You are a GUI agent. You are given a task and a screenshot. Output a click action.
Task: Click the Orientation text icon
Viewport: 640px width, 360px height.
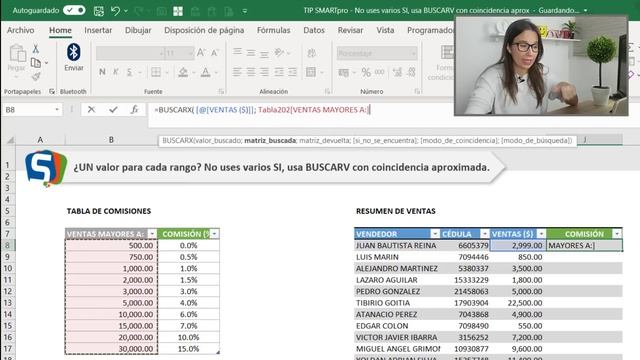click(280, 52)
